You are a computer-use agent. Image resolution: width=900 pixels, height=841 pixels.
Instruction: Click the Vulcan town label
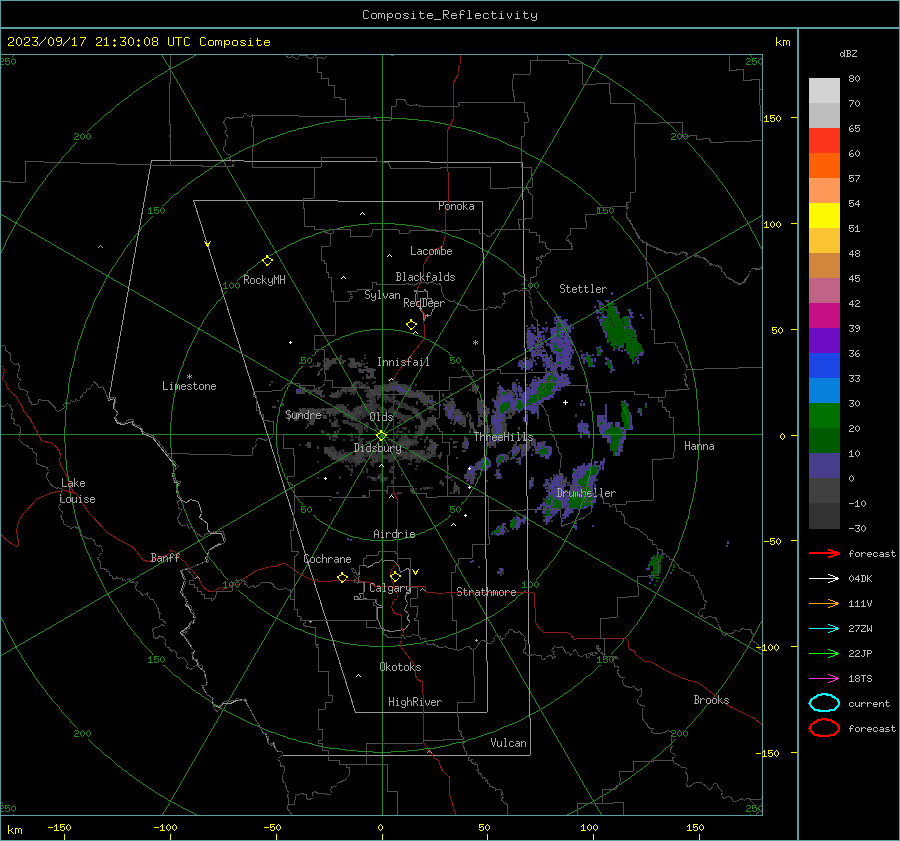(x=508, y=743)
